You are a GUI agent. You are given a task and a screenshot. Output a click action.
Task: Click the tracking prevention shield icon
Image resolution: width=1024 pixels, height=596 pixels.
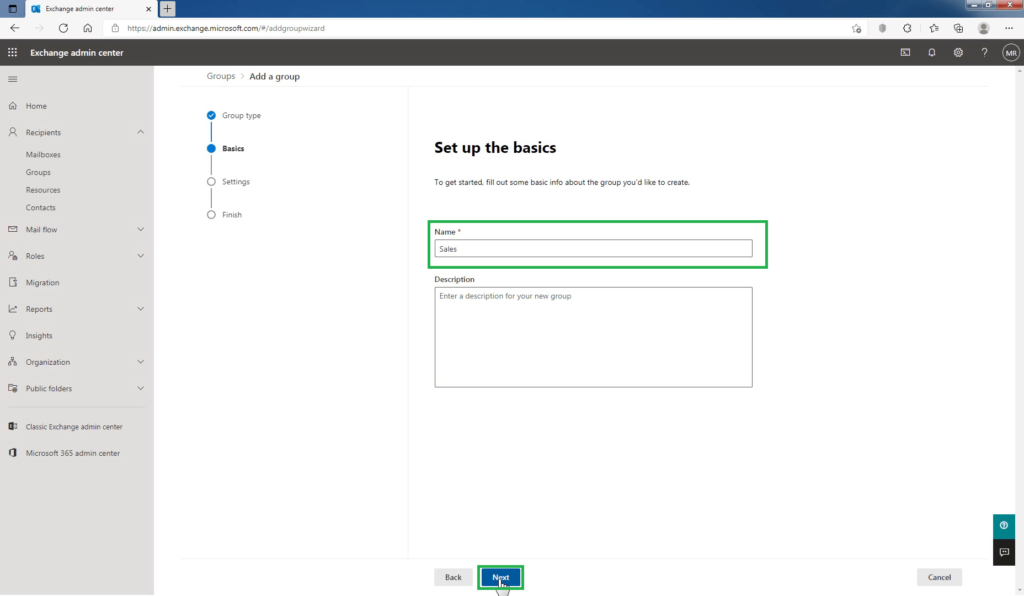882,28
